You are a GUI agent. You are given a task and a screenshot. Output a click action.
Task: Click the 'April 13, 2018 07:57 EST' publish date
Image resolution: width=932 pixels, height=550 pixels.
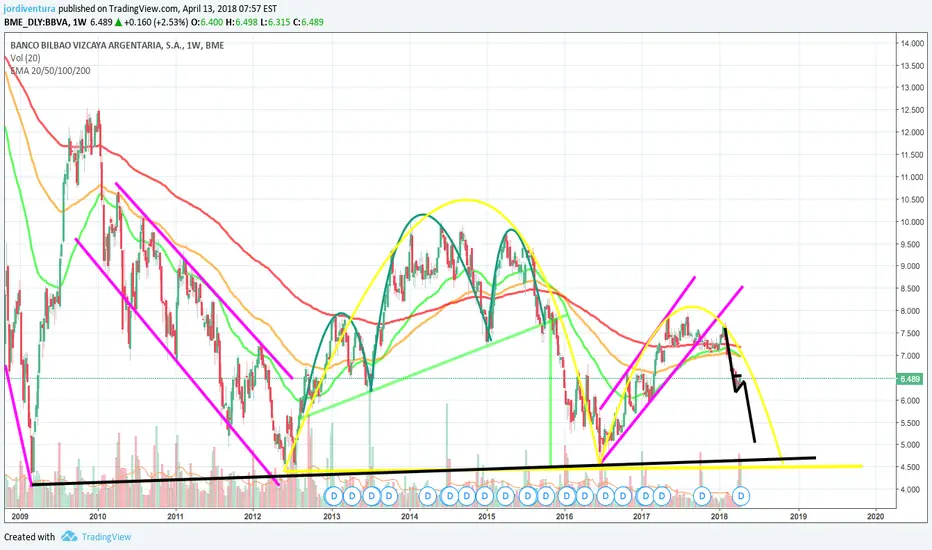click(229, 9)
